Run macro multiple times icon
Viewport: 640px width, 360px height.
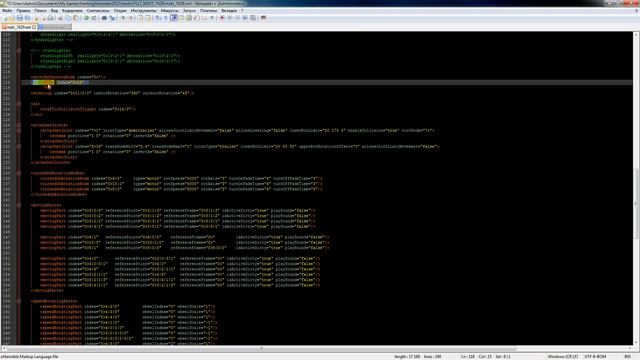click(x=245, y=18)
